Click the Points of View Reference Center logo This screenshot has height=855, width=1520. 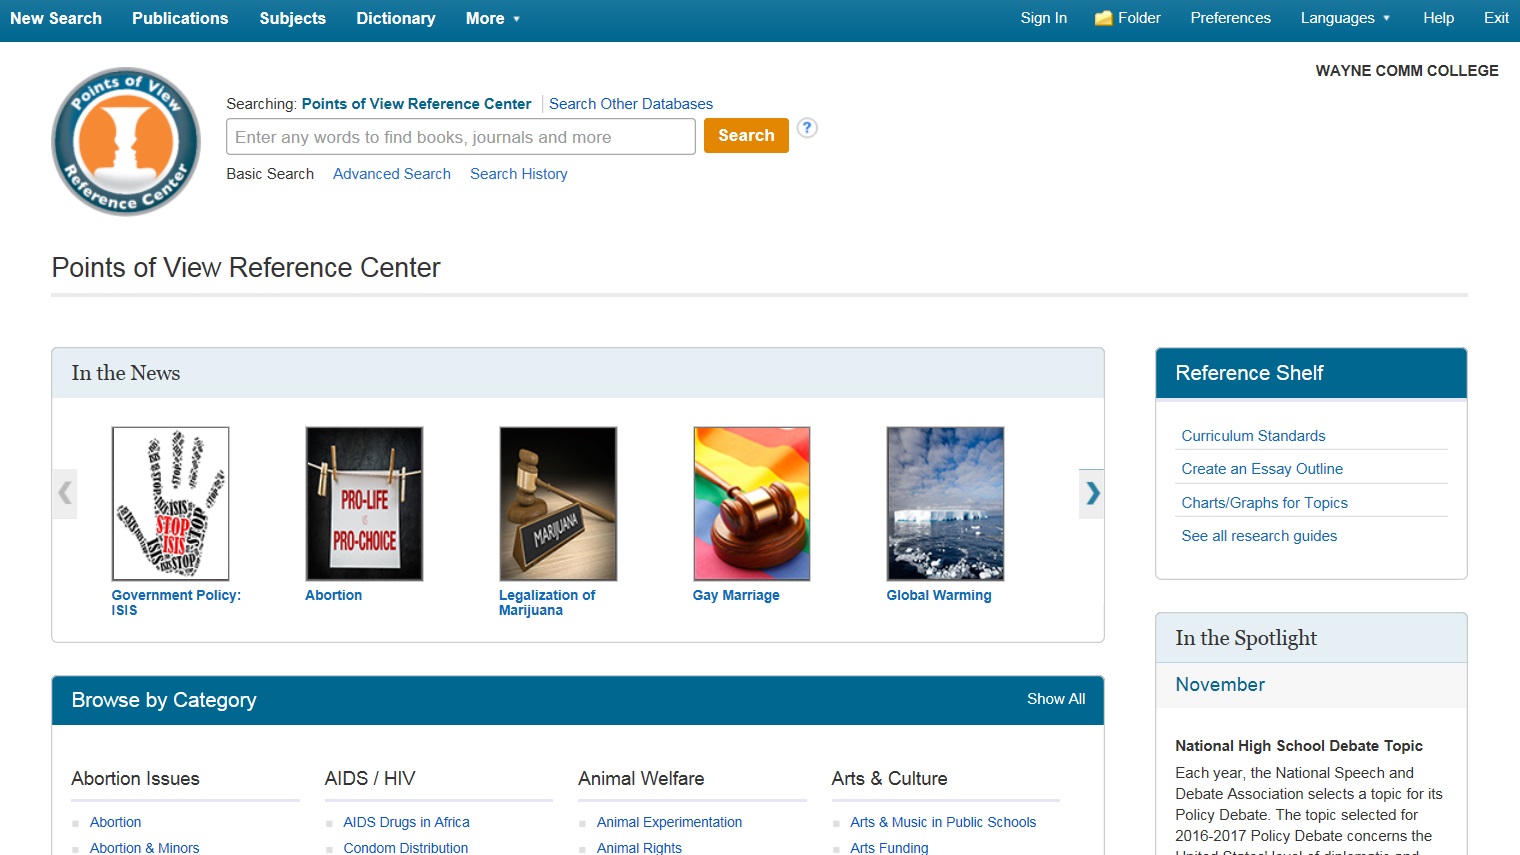click(x=126, y=141)
